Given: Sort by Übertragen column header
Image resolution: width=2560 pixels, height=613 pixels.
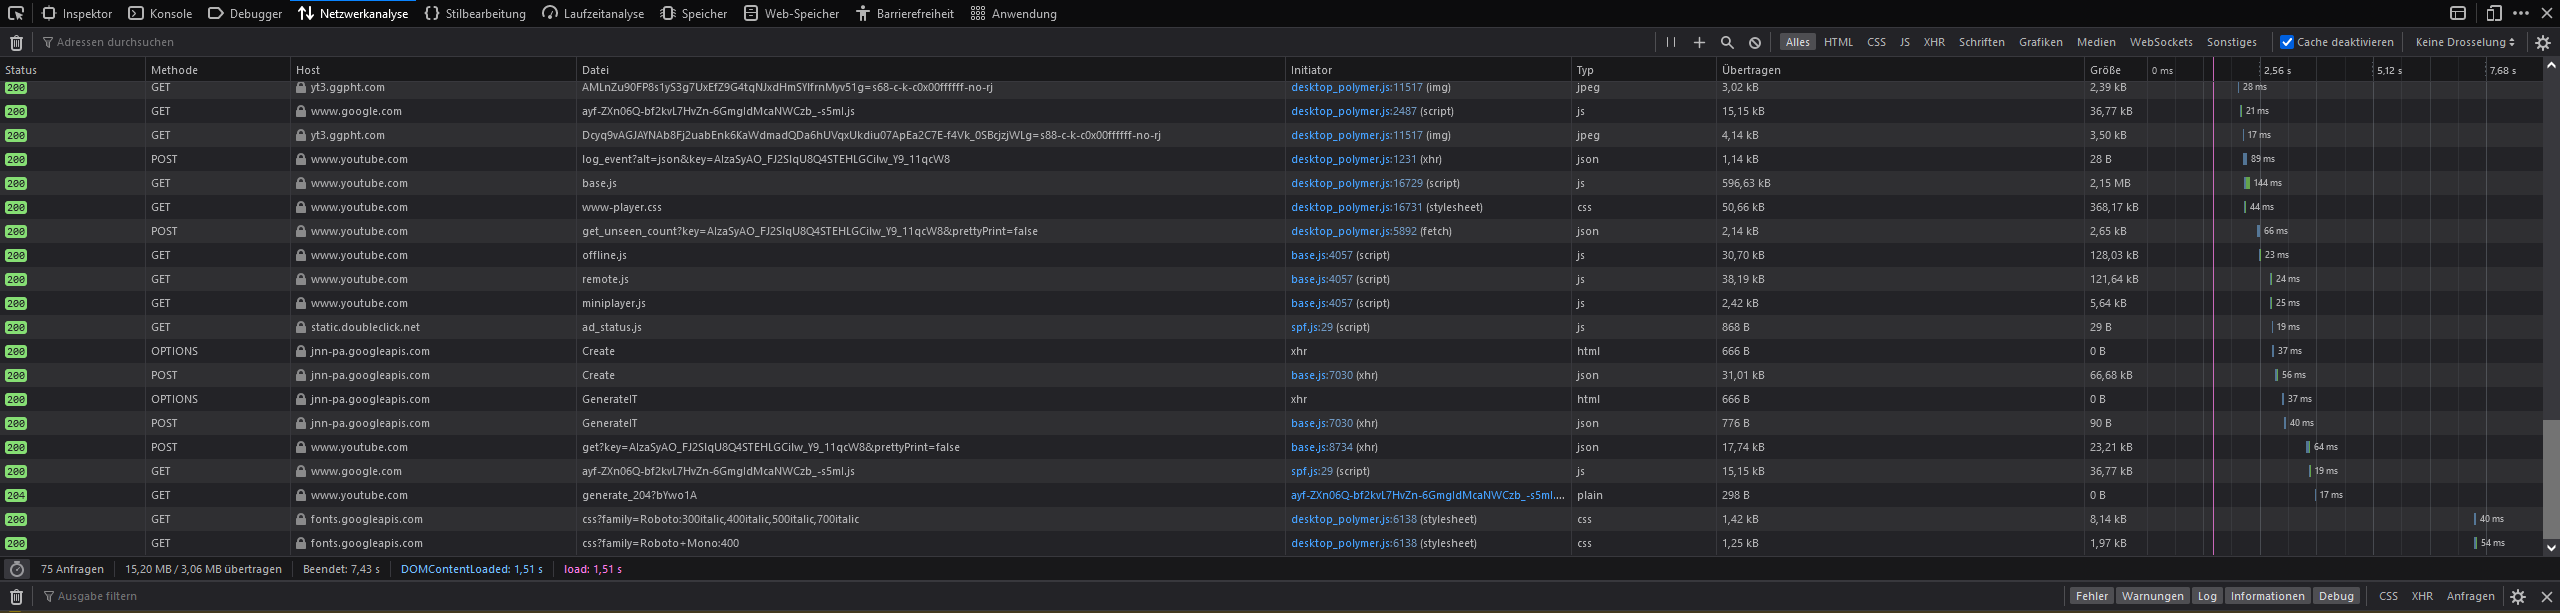Looking at the screenshot, I should pos(1899,70).
